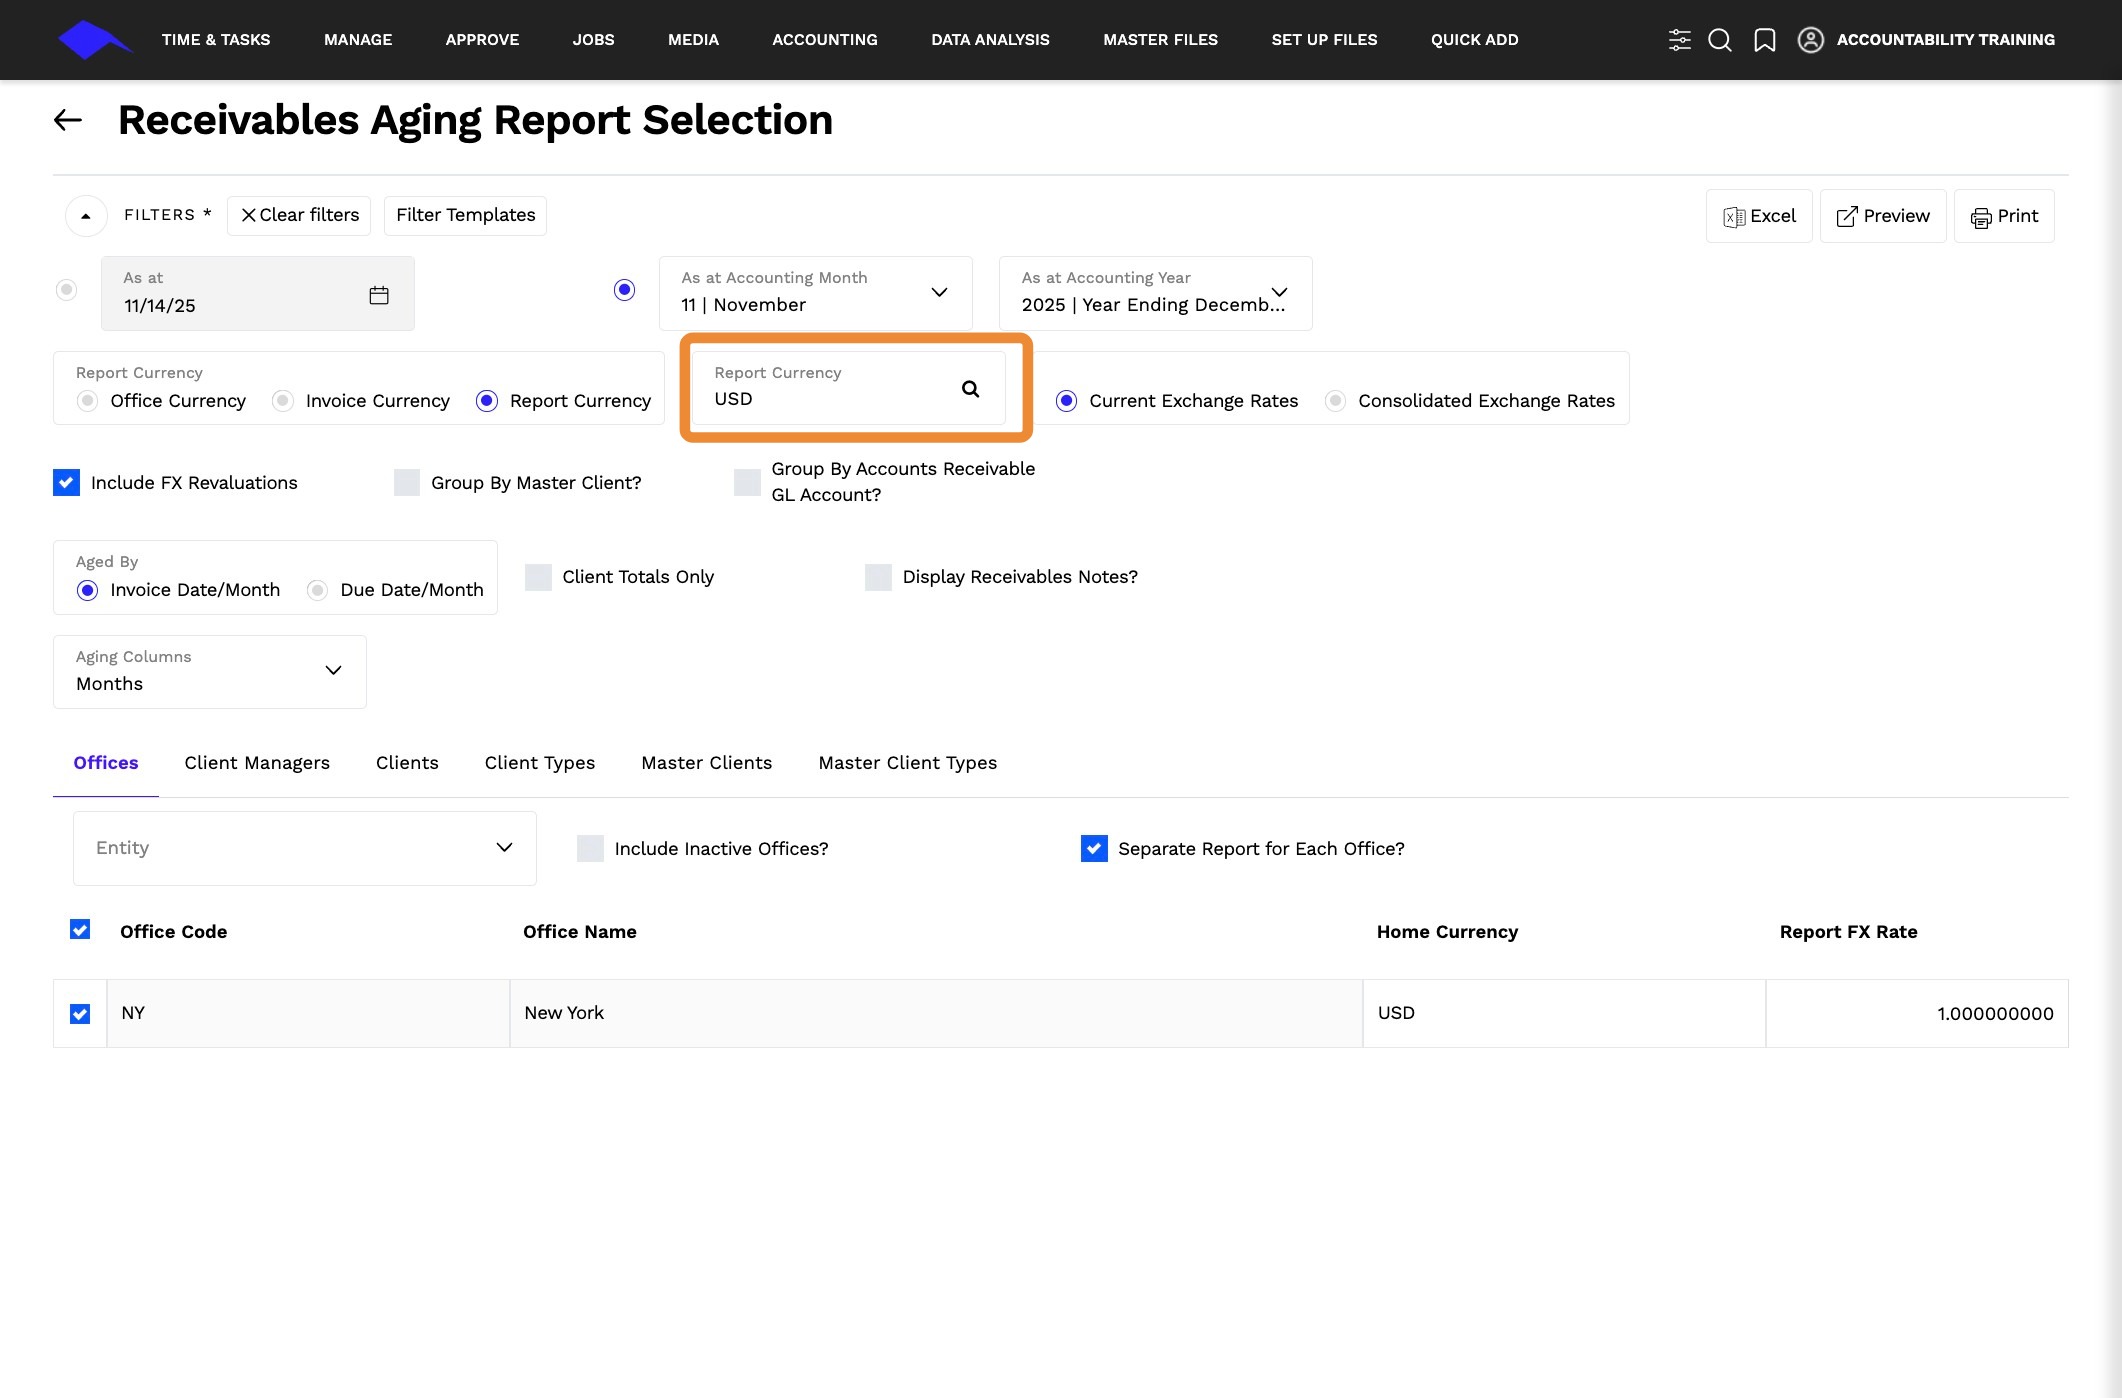Uncheck Include FX Revaluations
2122x1398 pixels.
66,483
